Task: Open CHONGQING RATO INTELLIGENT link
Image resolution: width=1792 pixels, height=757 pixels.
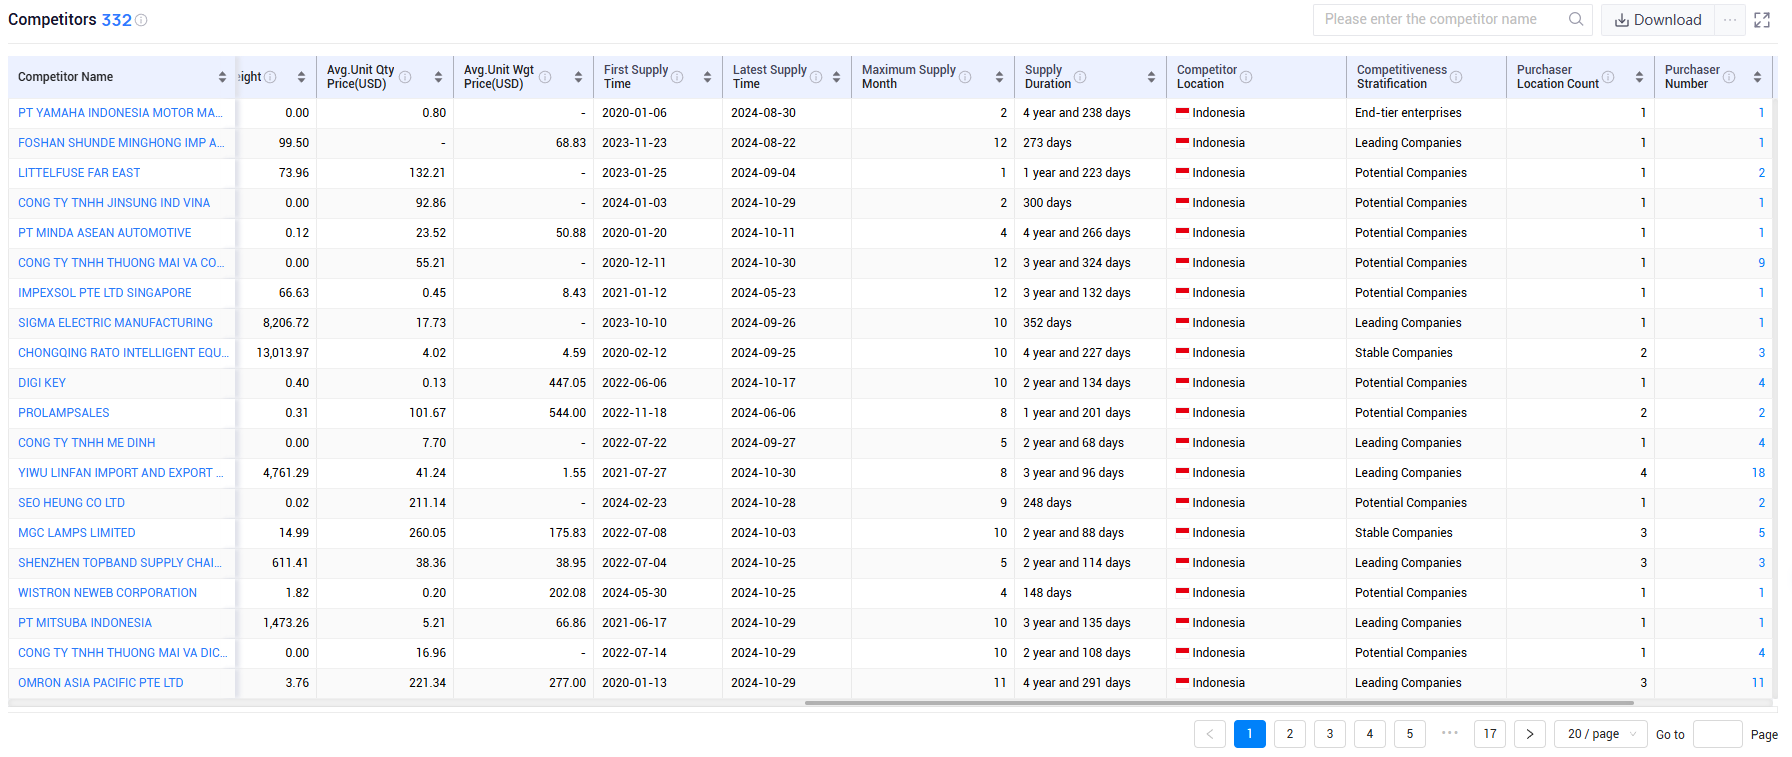Action: [x=123, y=353]
